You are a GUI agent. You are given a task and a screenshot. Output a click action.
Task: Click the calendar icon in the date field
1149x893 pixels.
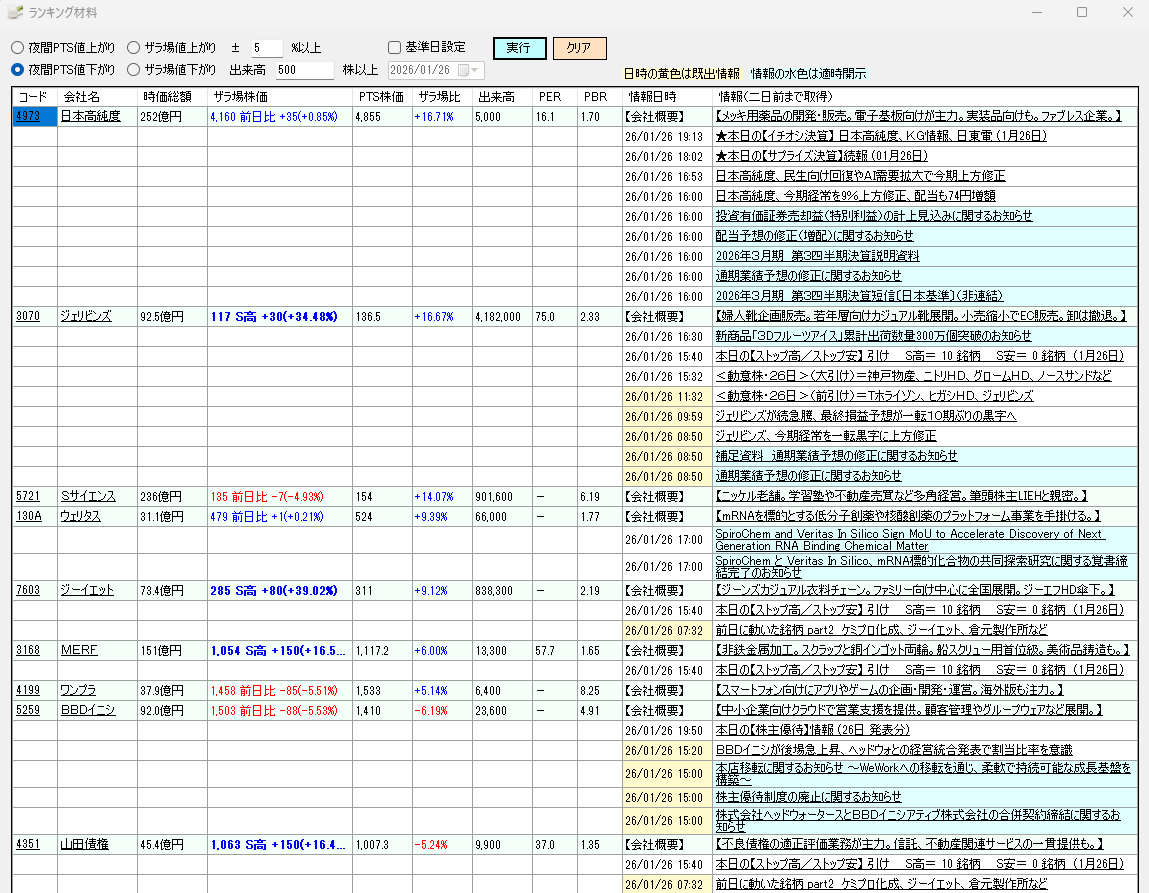click(463, 69)
